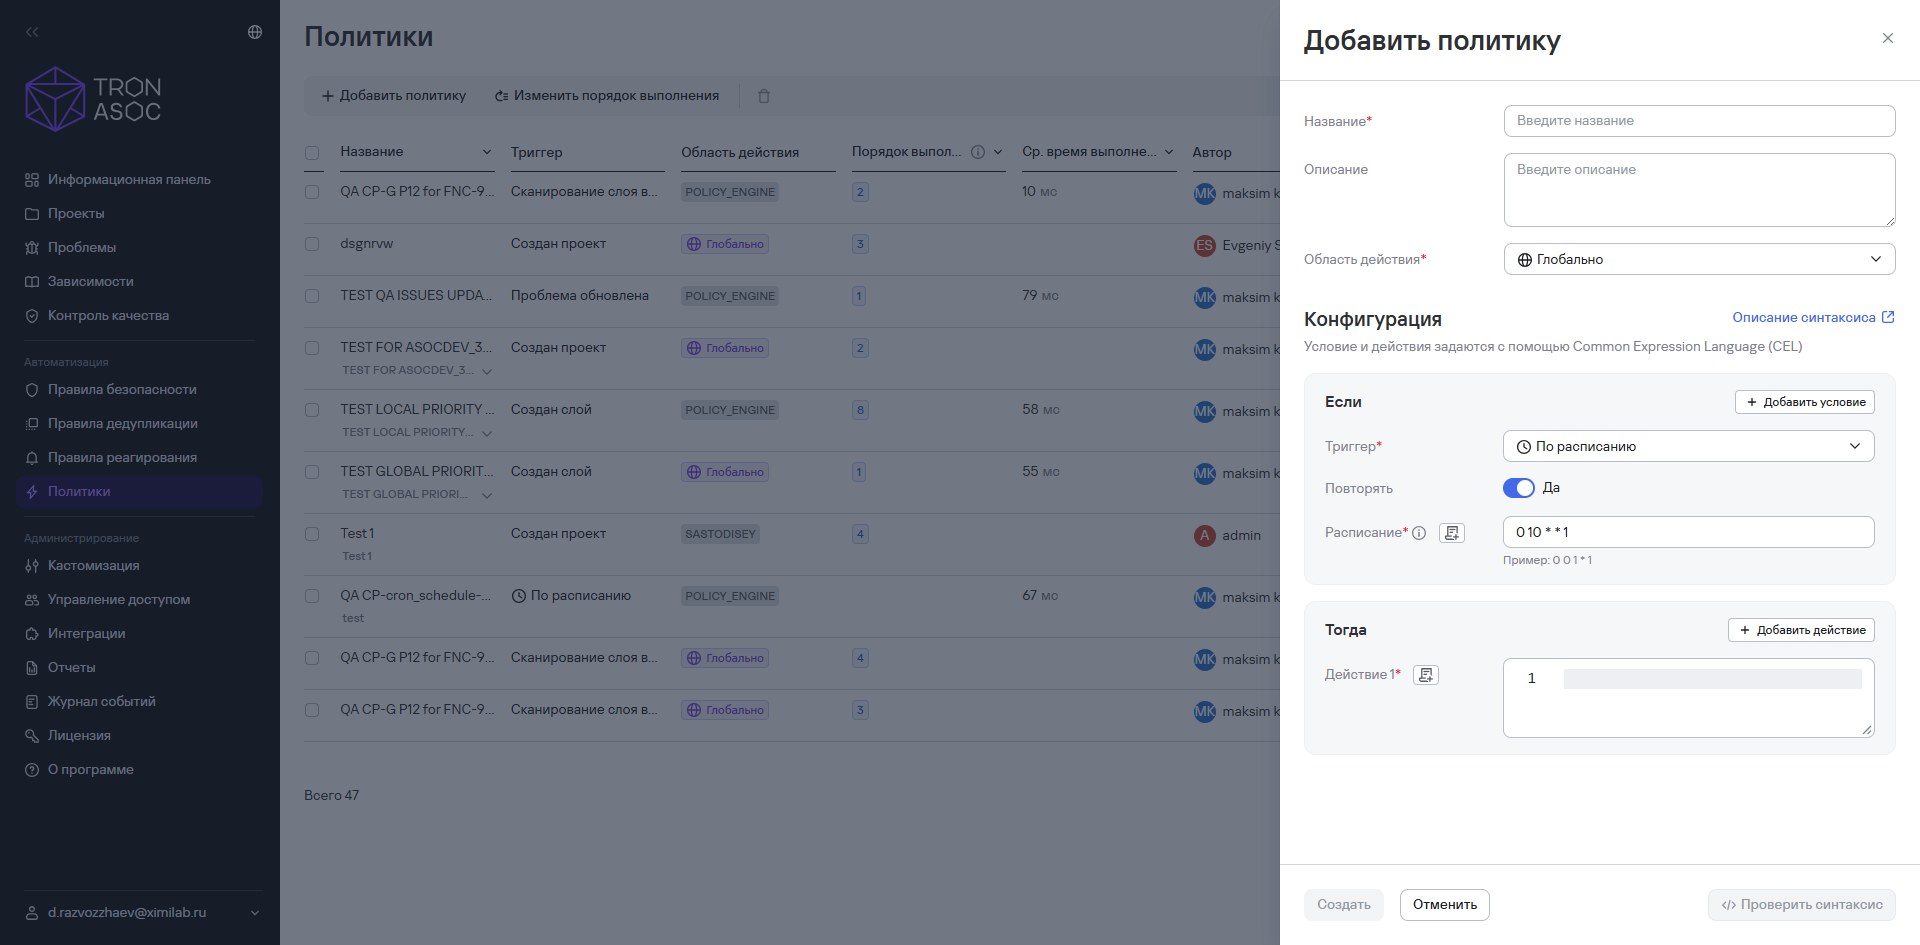Check QA CP-cron_schedule row checkbox
This screenshot has width=1920, height=945.
312,596
